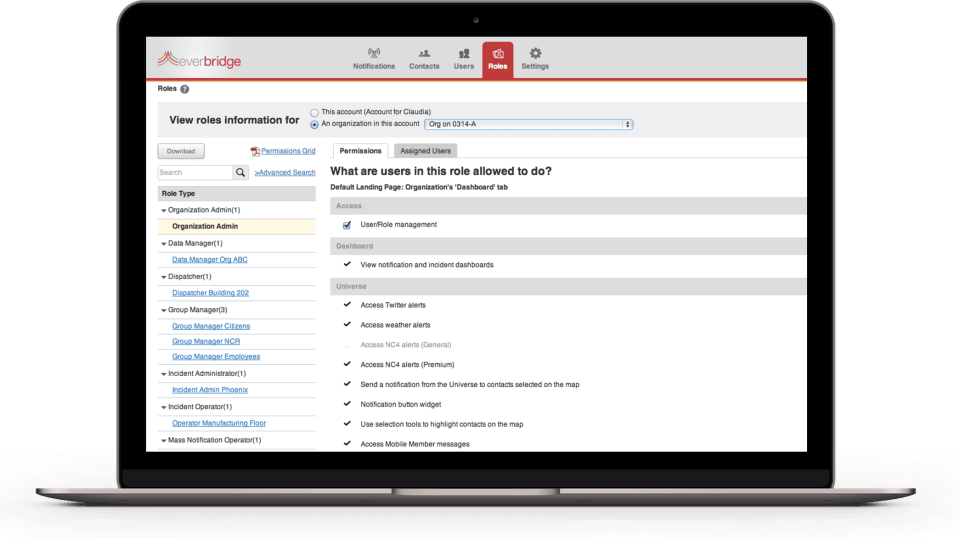Open the Data Manager Org ABC role
960x538 pixels.
[209, 260]
